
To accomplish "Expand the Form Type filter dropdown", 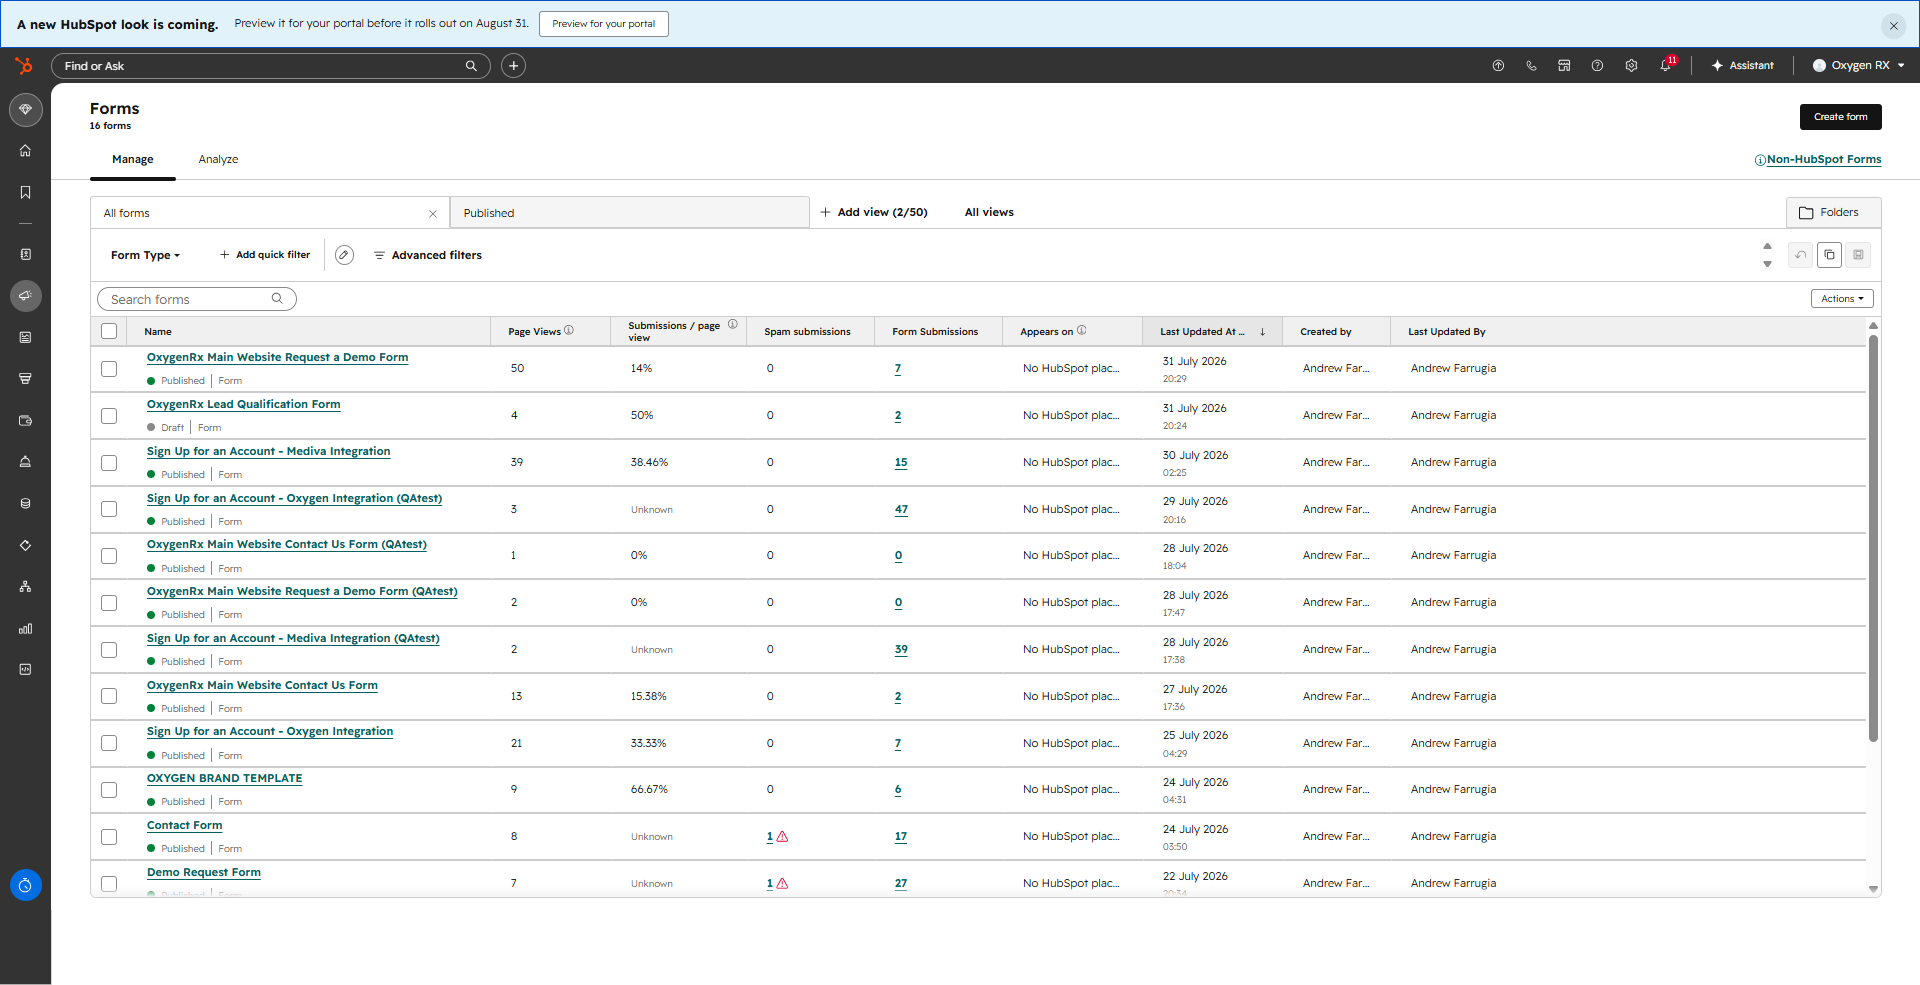I will pyautogui.click(x=146, y=255).
